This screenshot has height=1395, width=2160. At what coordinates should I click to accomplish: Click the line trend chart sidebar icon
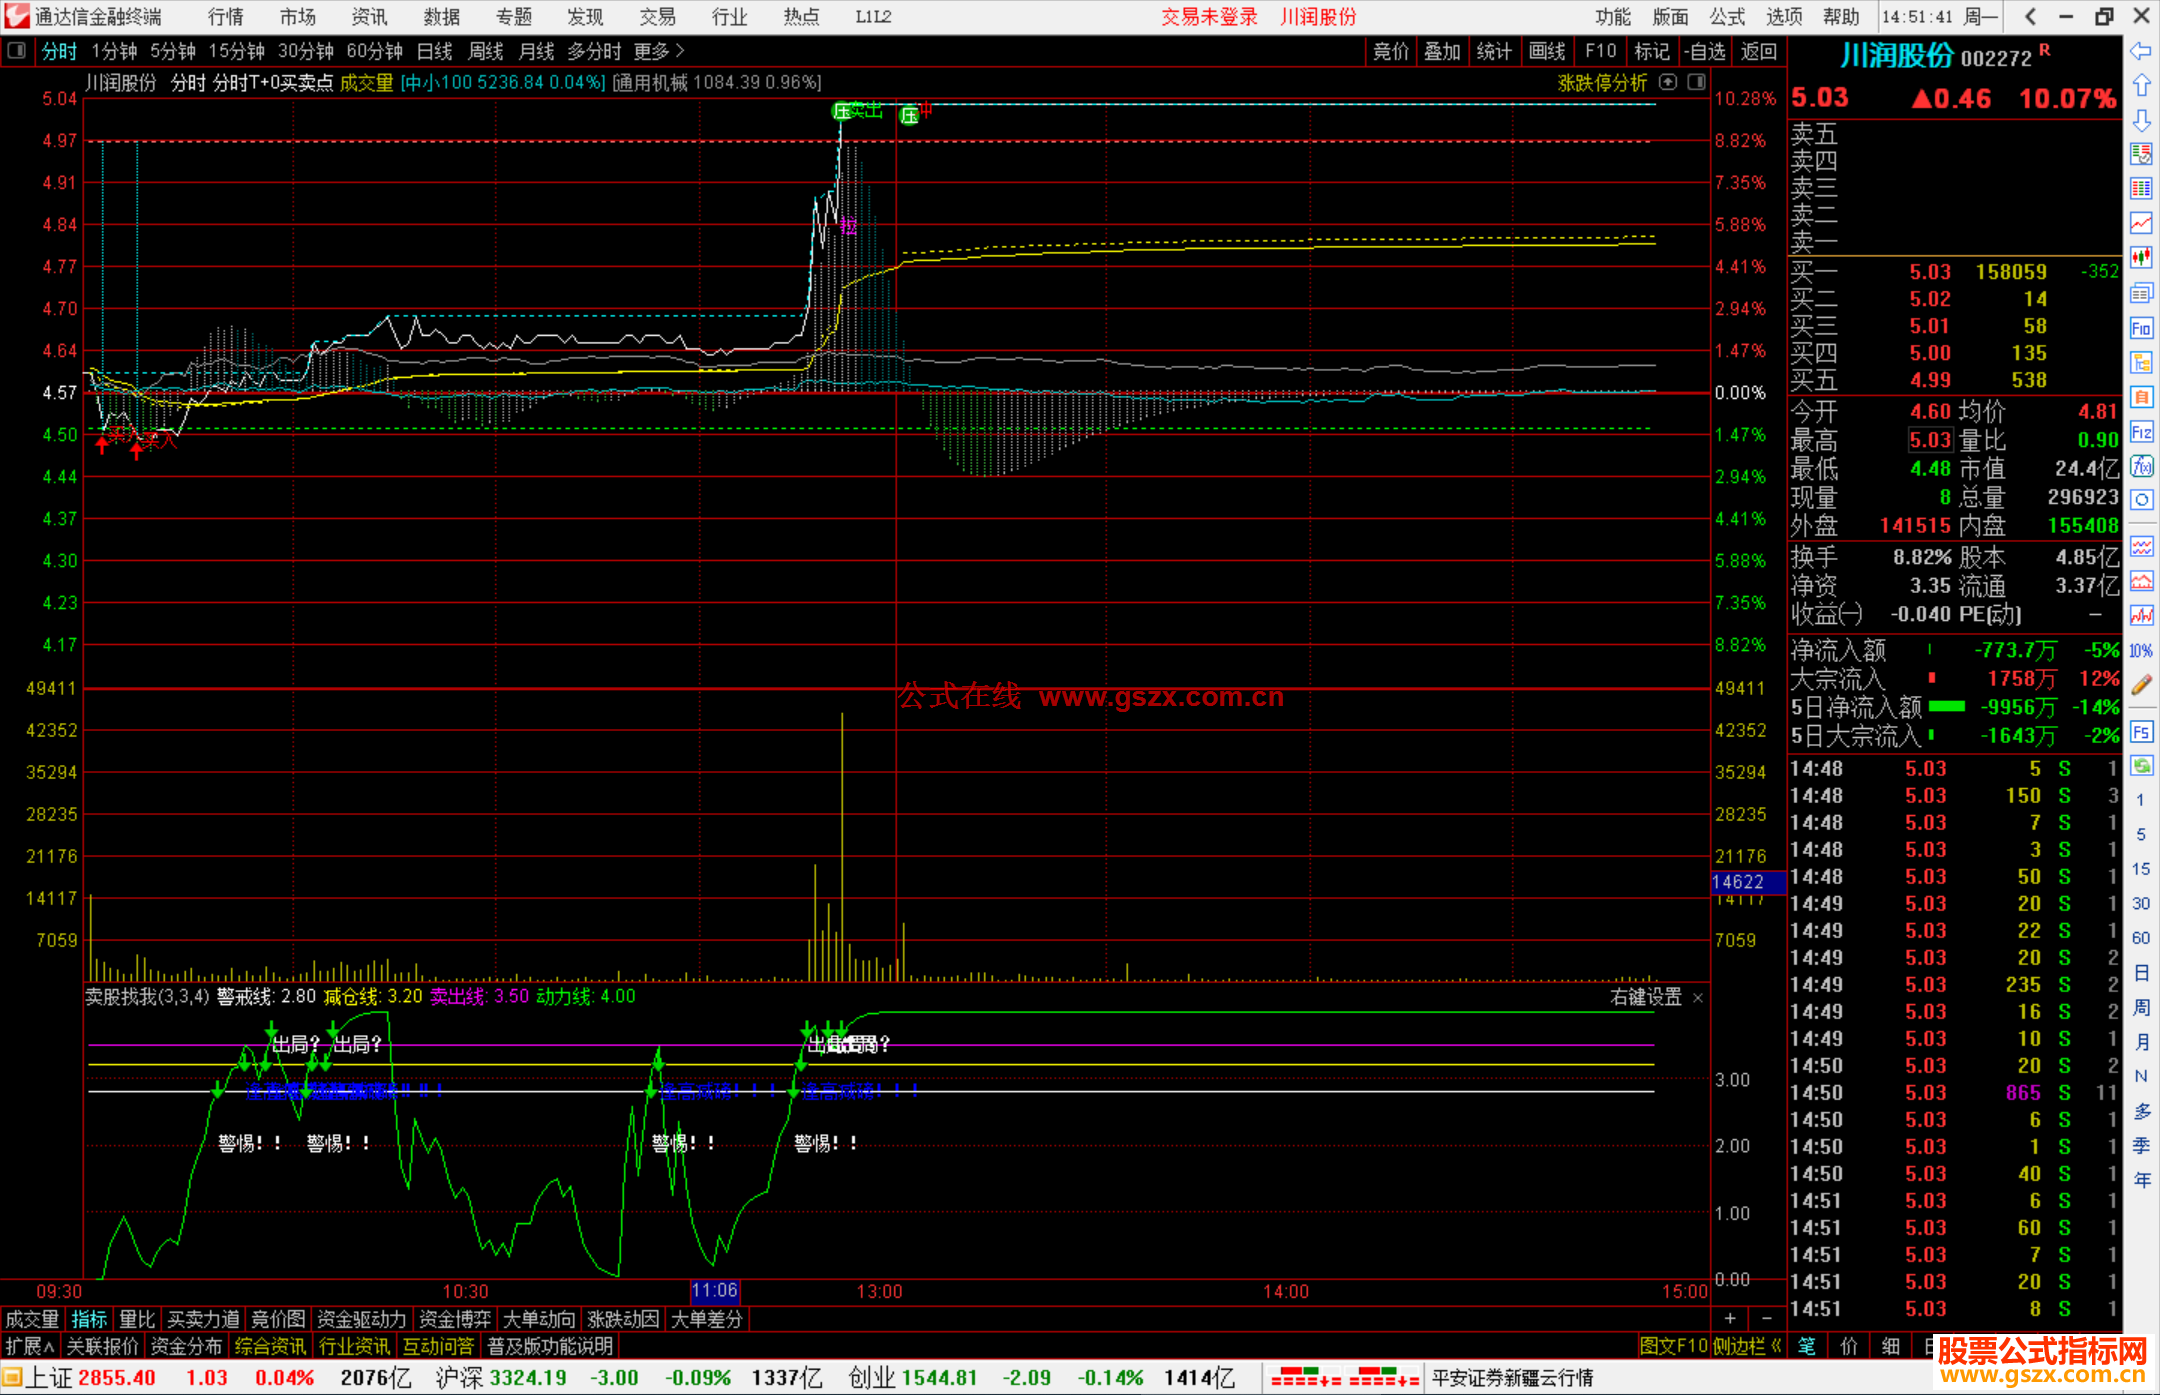[2141, 223]
